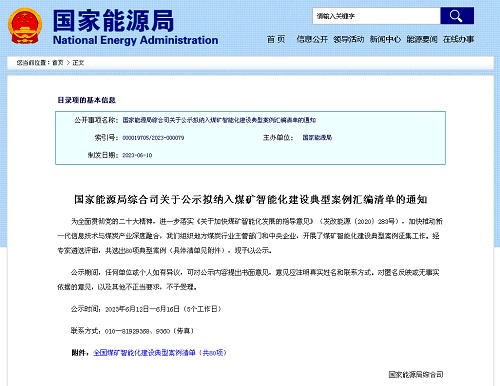Select the 能源要闻 navigation item
Image resolution: width=500 pixels, height=386 pixels.
(x=422, y=39)
